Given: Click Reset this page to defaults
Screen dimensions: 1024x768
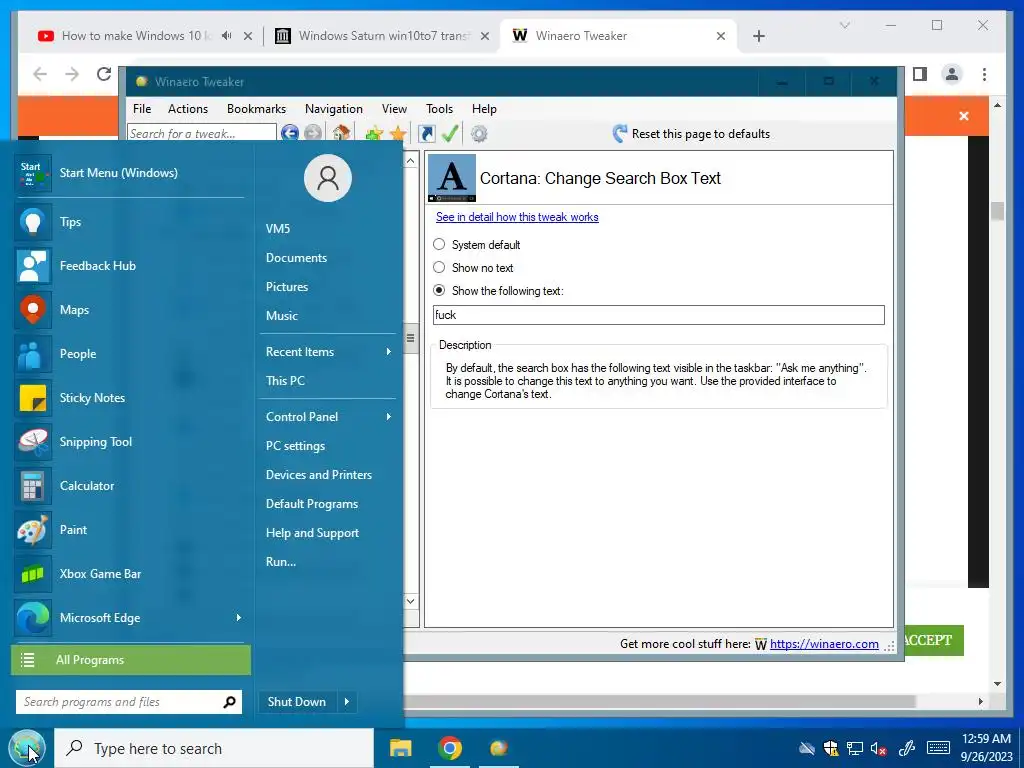Looking at the screenshot, I should pyautogui.click(x=692, y=134).
